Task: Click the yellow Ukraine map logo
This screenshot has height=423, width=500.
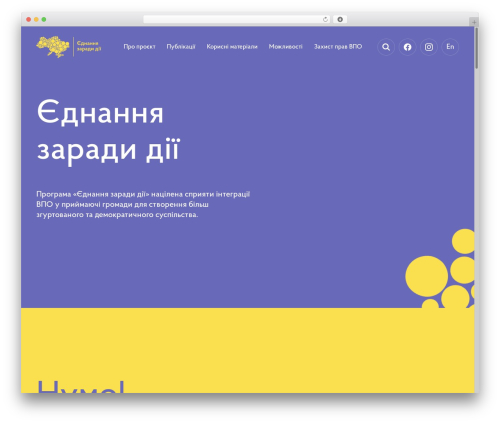Action: coord(53,47)
